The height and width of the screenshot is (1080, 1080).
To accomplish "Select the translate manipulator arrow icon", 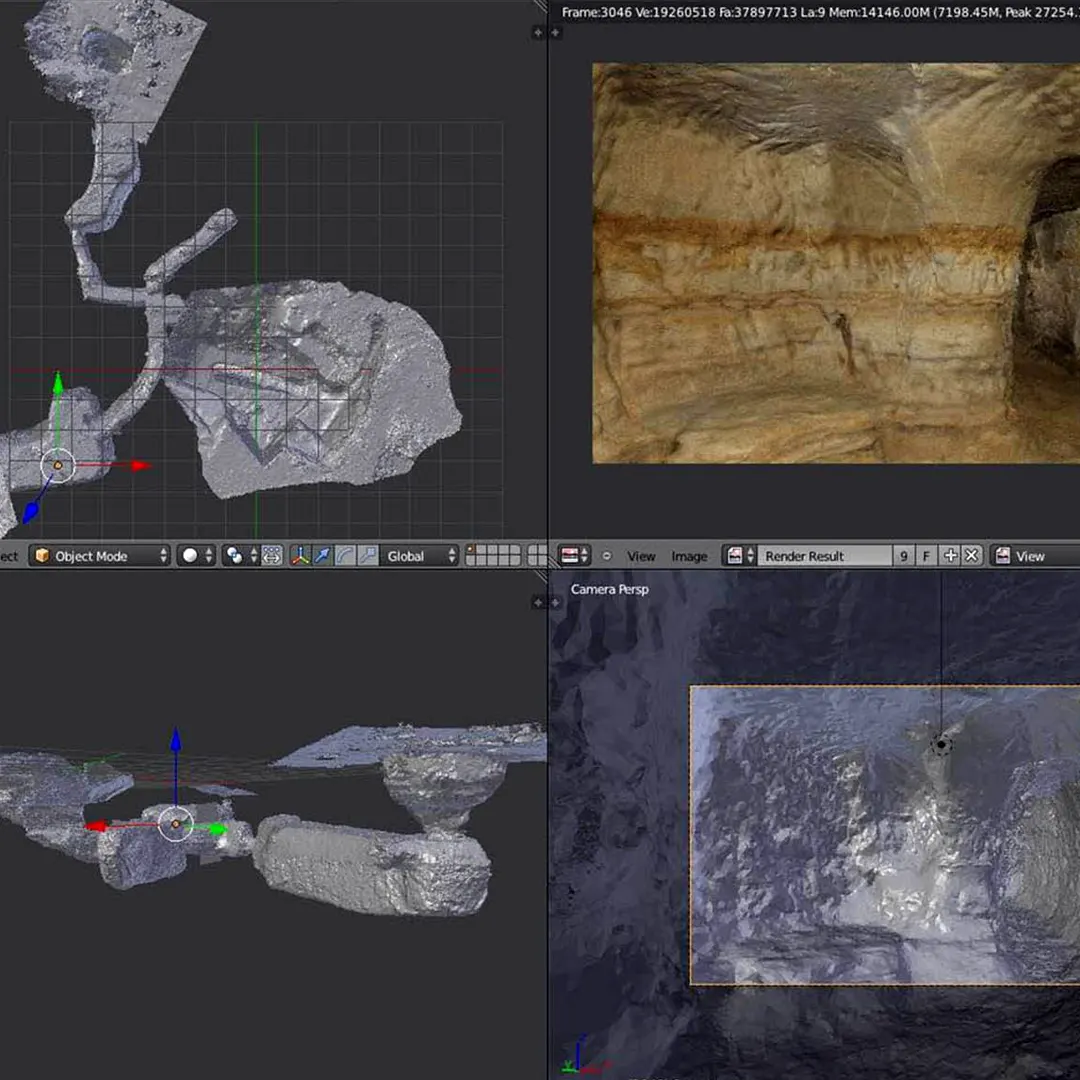I will pos(322,556).
